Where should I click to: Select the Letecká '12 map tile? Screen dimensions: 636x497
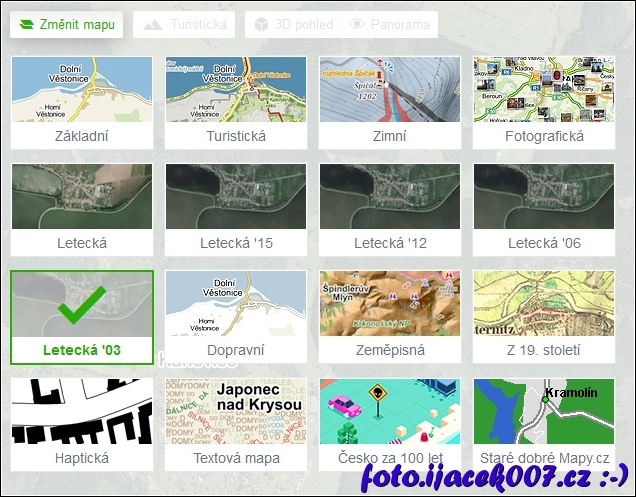[x=389, y=209]
